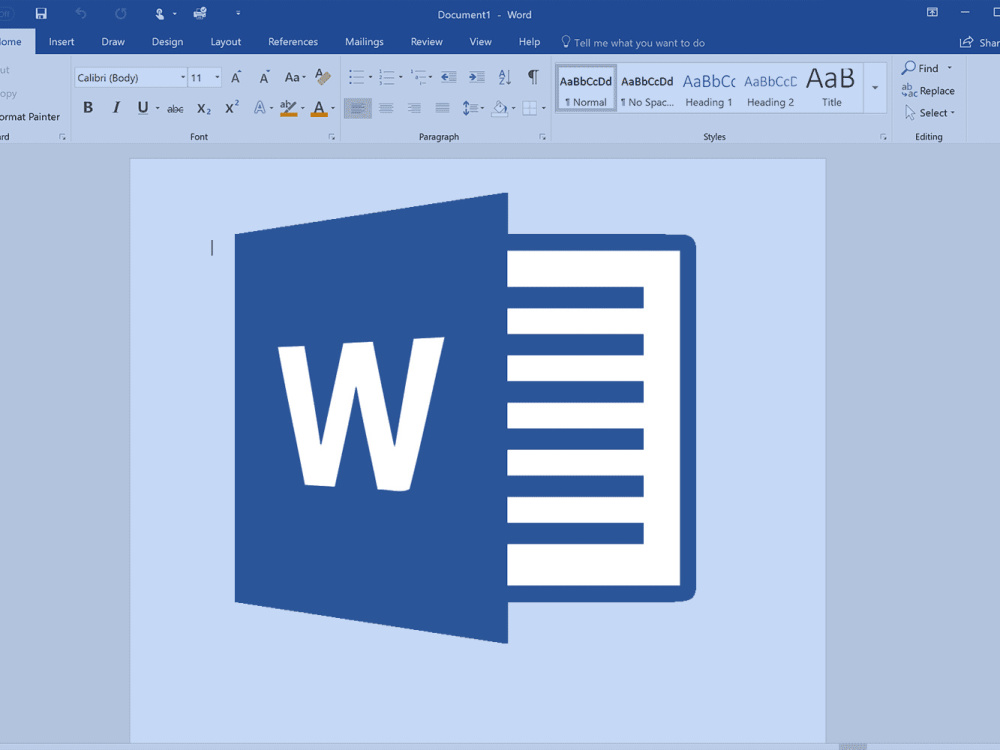Image resolution: width=1000 pixels, height=750 pixels.
Task: Click the Bullets list icon
Action: 357,77
